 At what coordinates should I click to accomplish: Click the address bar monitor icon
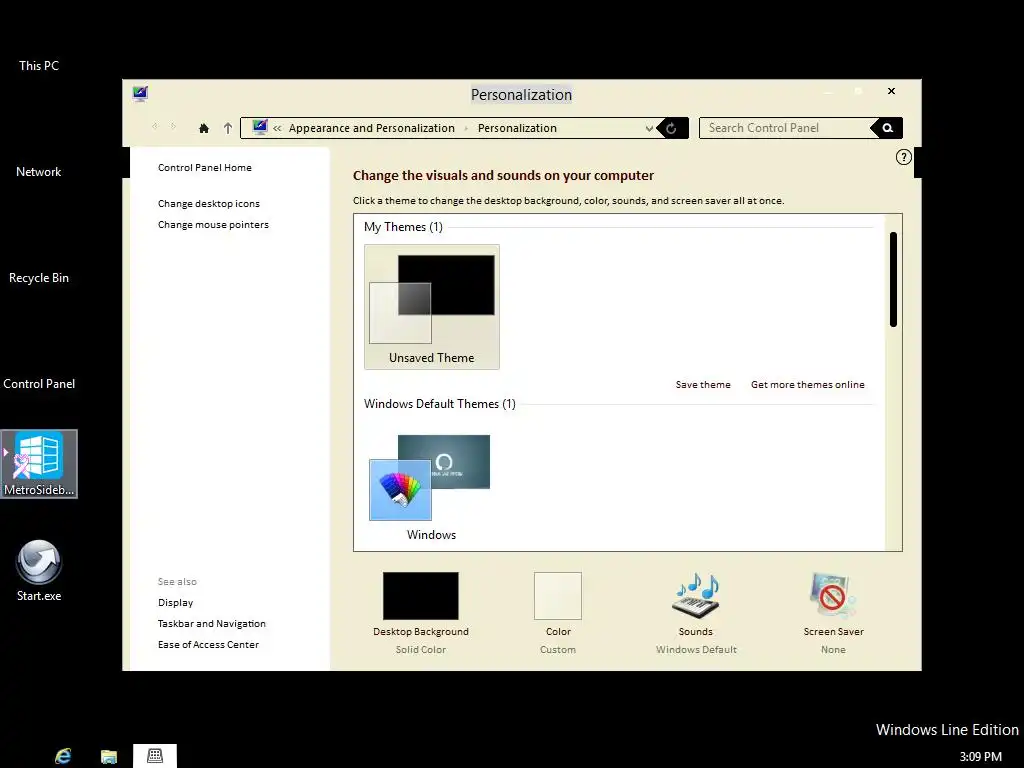pos(260,127)
